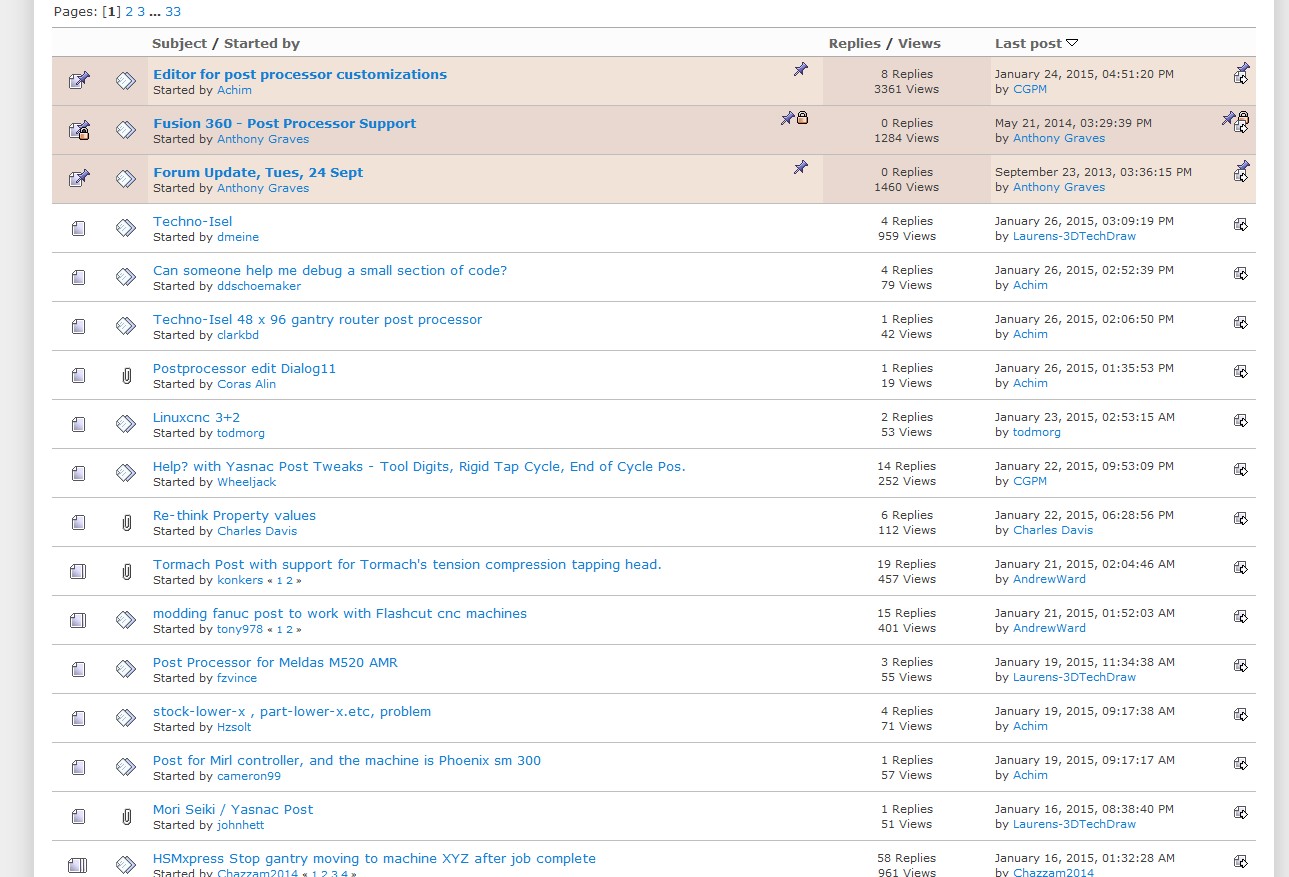Screen dimensions: 1289x877
Task: Click last-post icon in Techno-Isel row
Action: click(x=1241, y=225)
